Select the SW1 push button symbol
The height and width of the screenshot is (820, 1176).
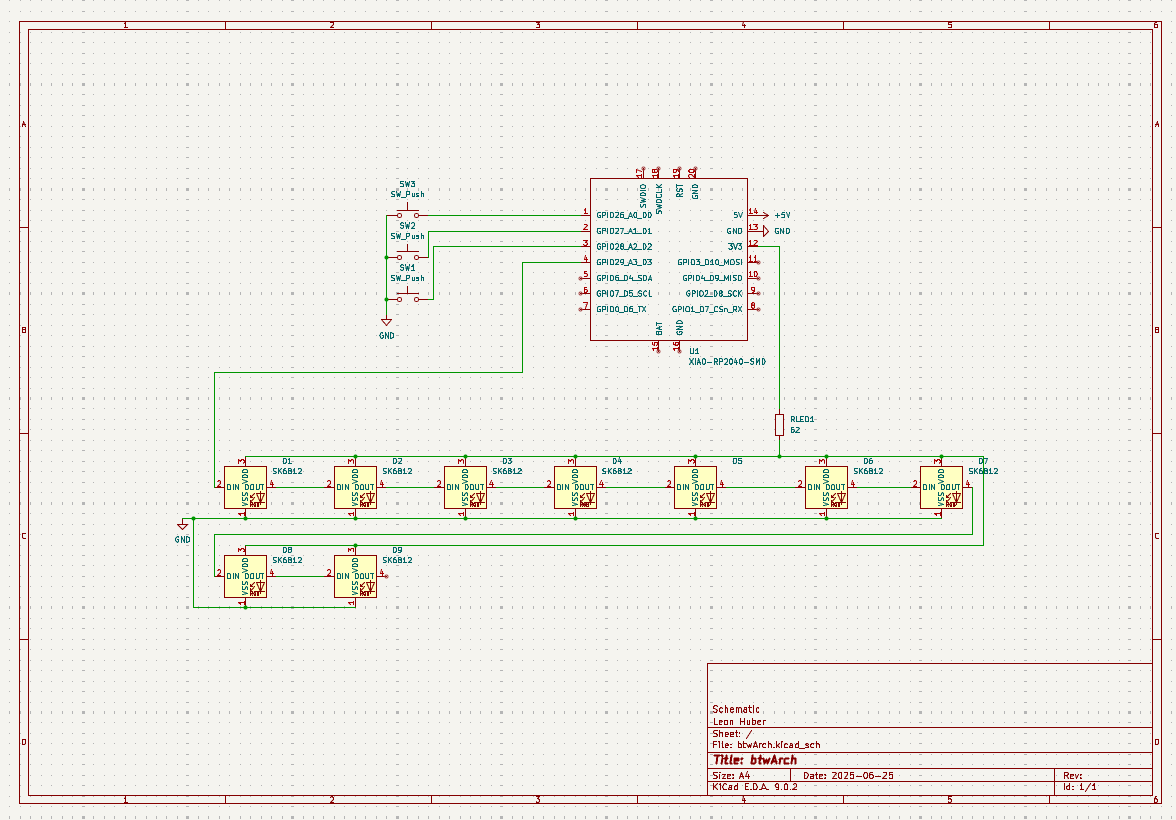tap(406, 296)
